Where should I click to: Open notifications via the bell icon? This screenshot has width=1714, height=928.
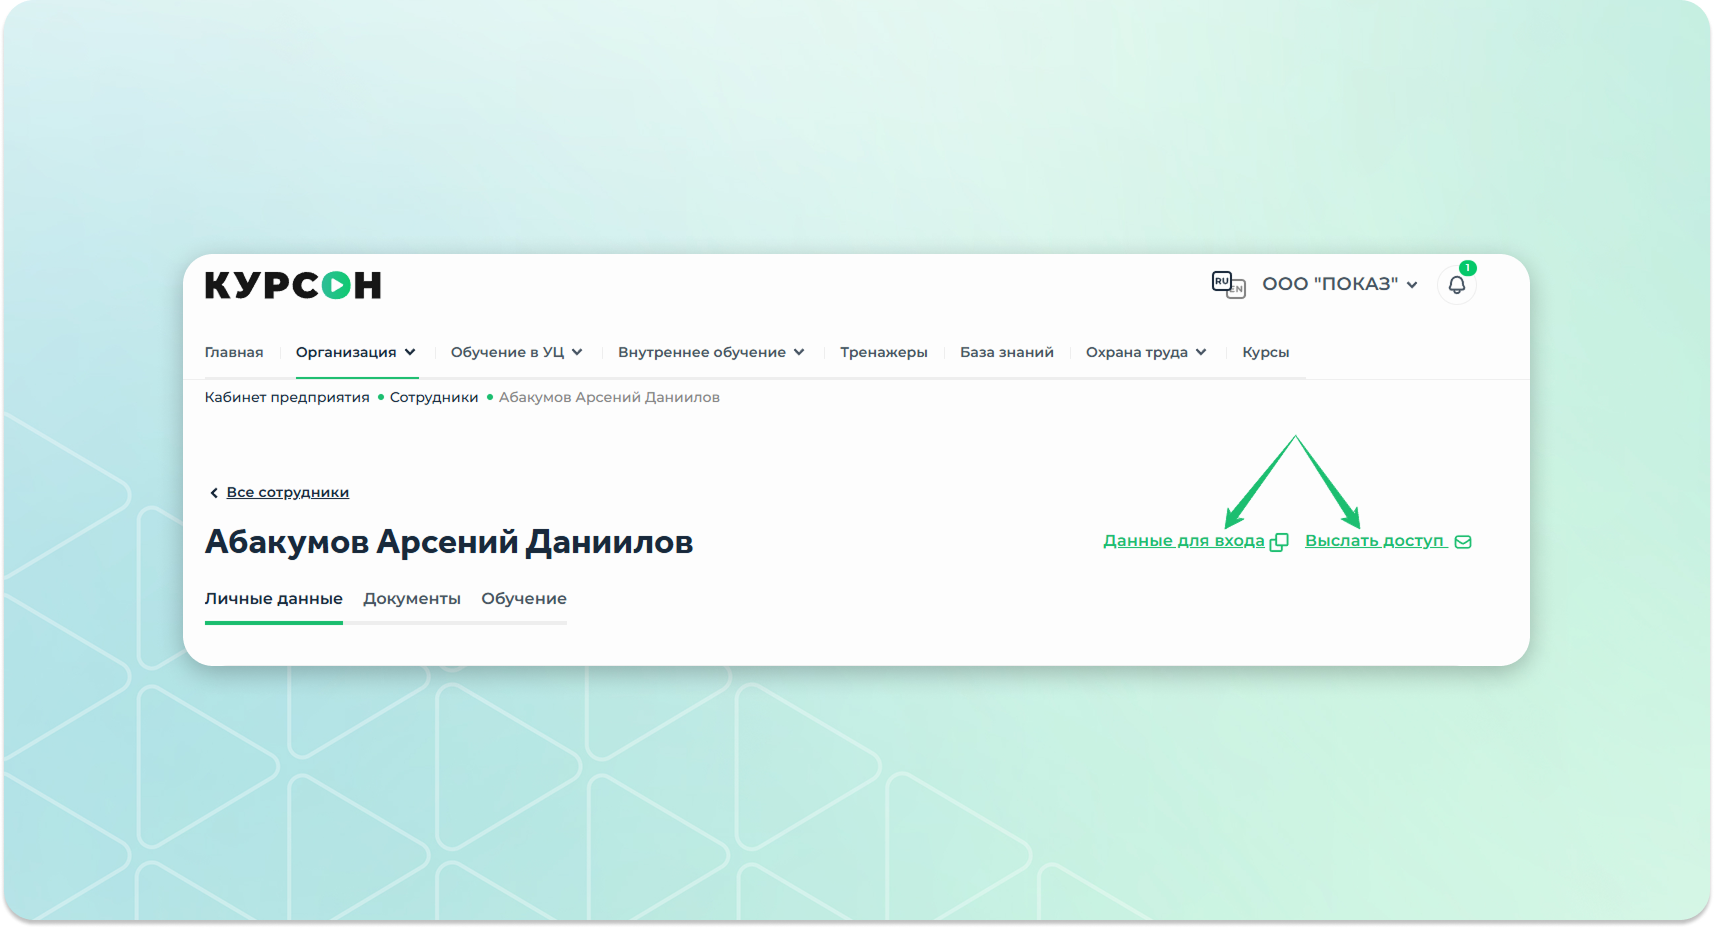click(x=1456, y=285)
